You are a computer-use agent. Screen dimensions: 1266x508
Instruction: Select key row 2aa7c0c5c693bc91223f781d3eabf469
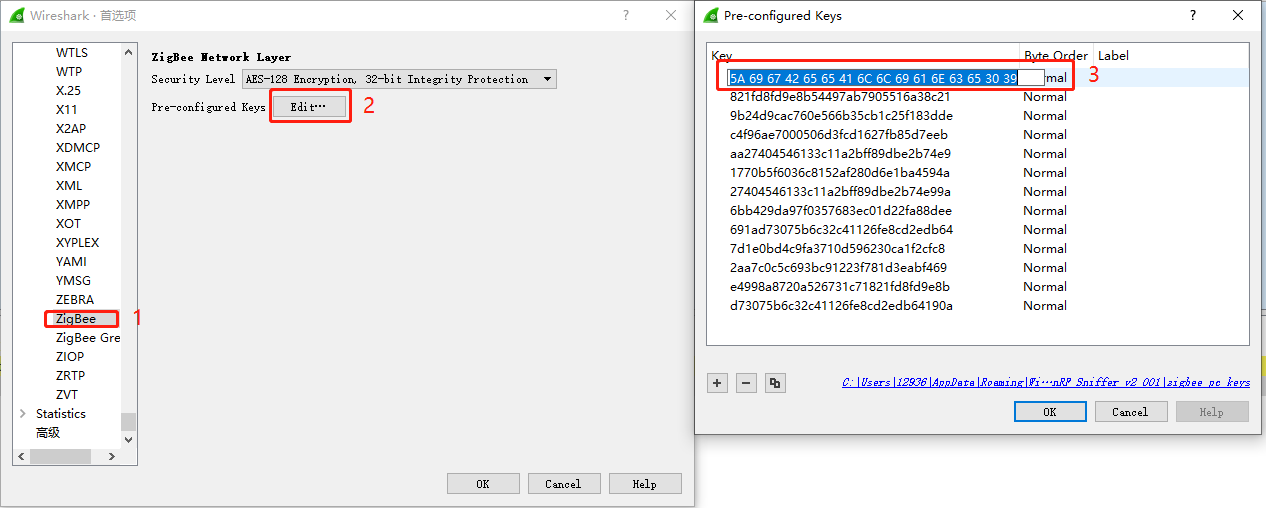pos(838,268)
